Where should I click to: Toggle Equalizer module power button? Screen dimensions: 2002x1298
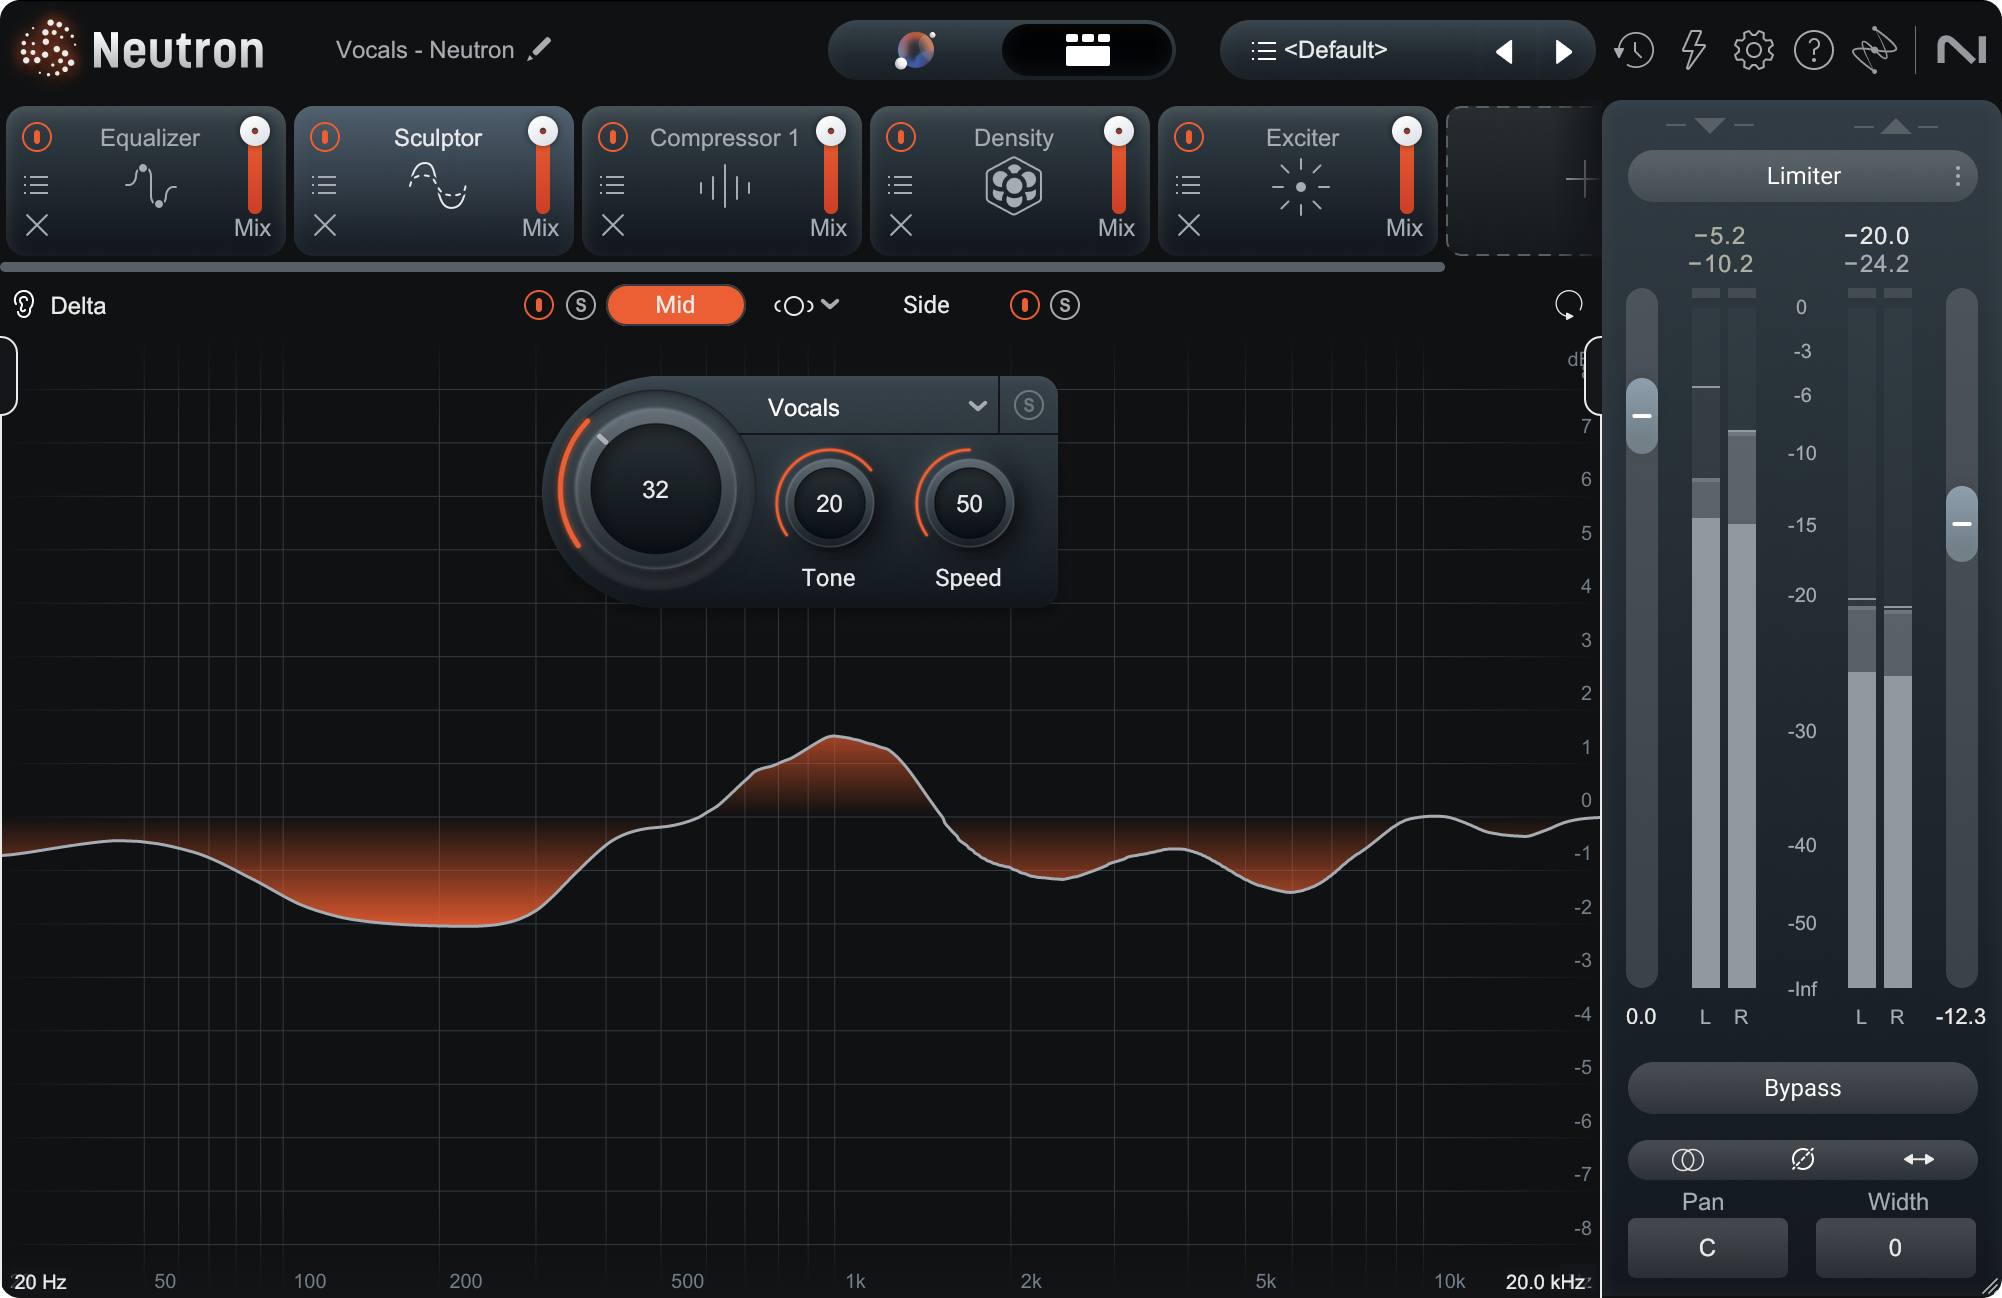37,137
